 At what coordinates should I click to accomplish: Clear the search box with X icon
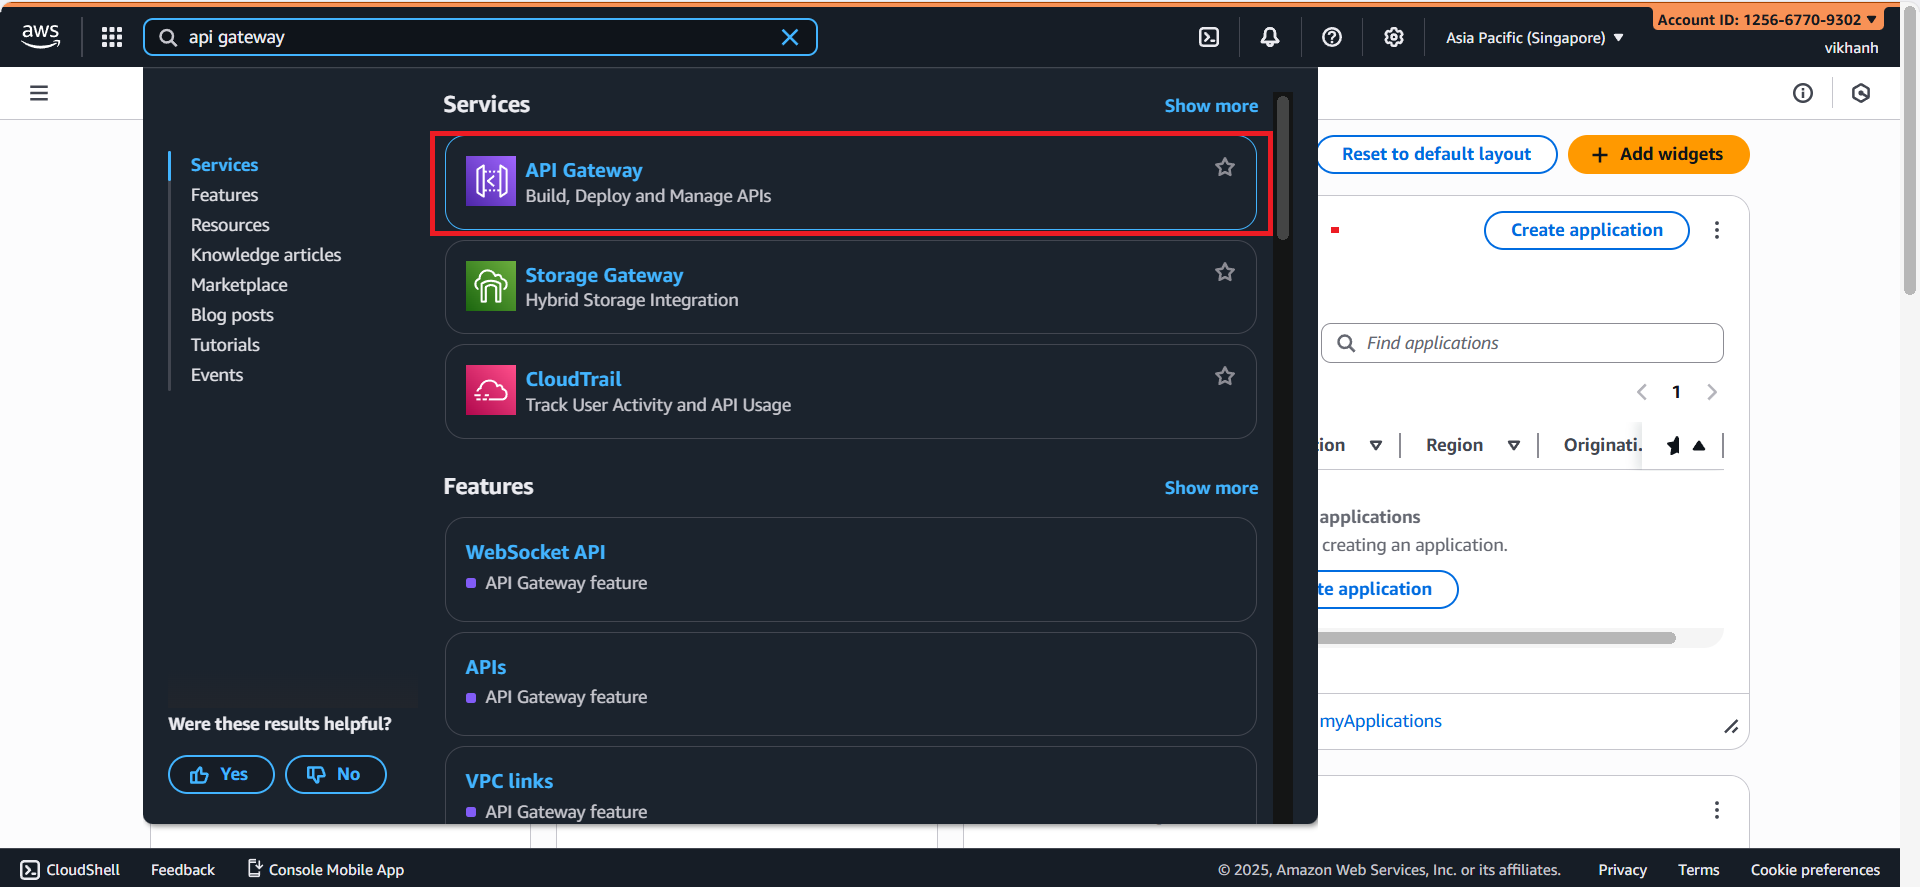790,37
